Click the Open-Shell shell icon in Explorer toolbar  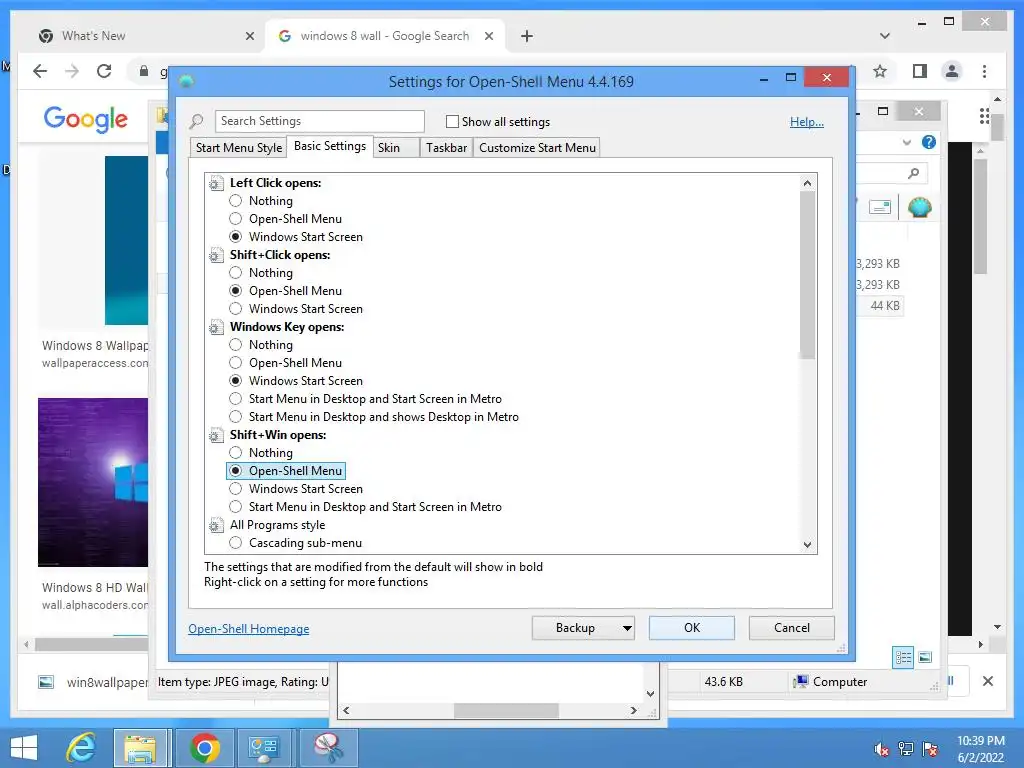click(919, 208)
